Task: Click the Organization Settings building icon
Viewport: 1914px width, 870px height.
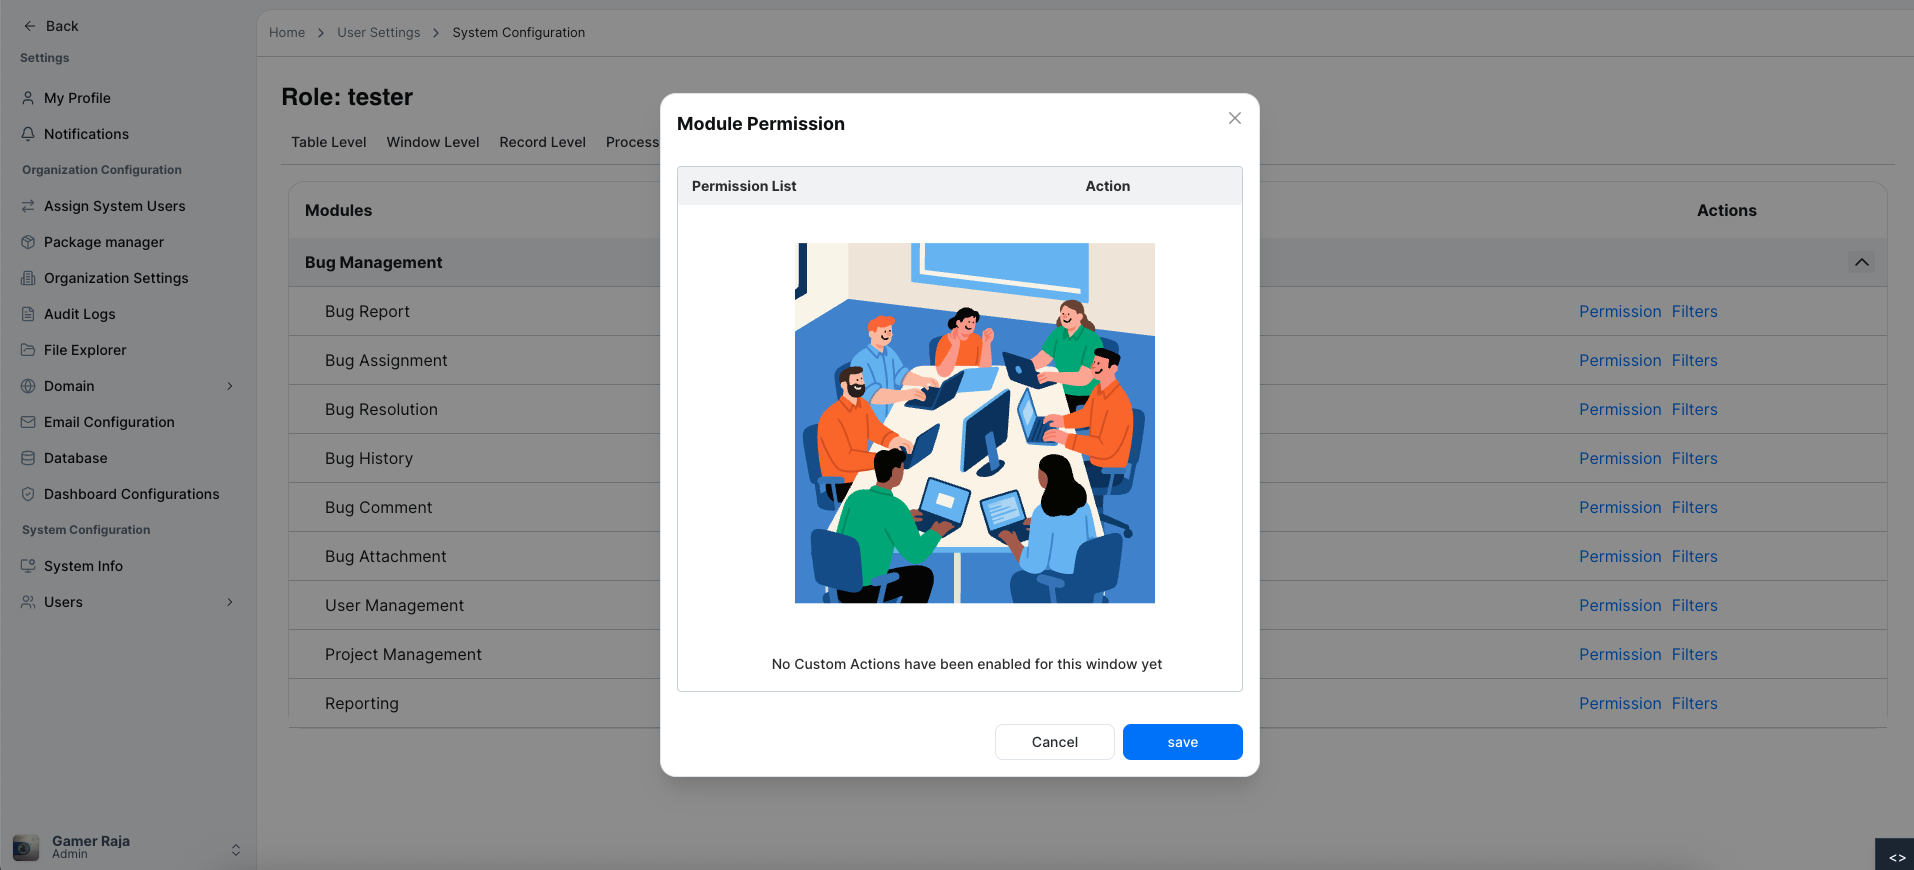Action: tap(28, 278)
